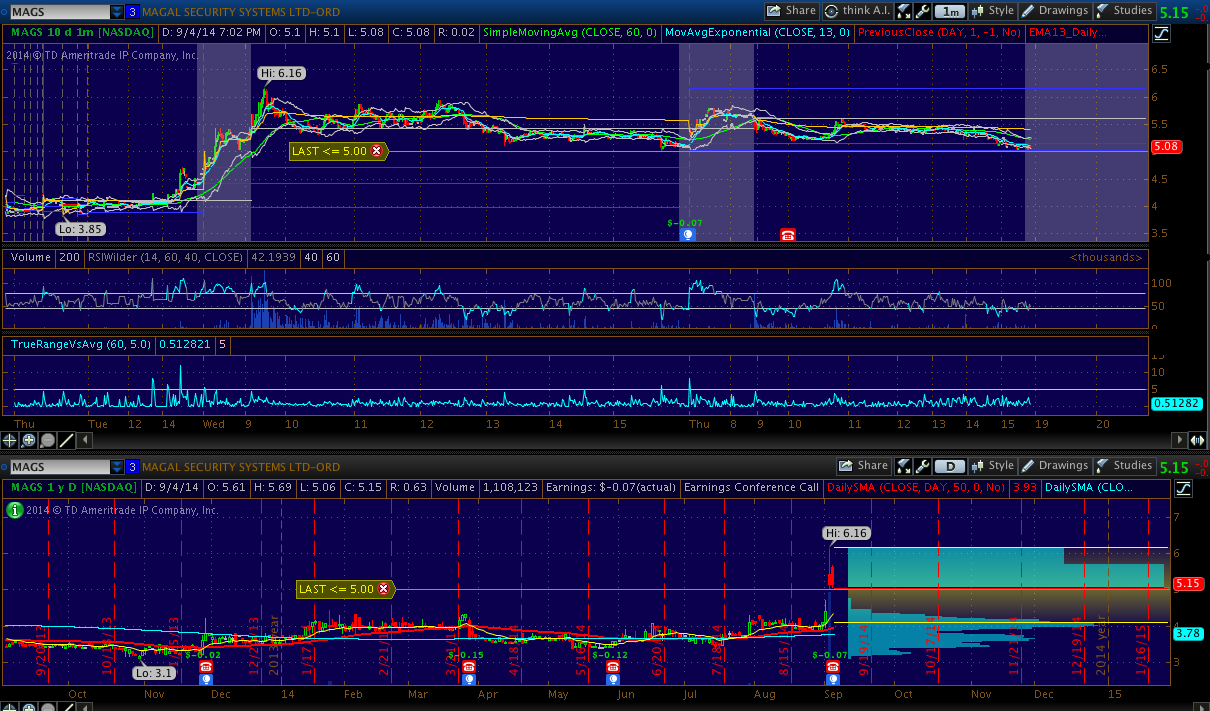1210x711 pixels.
Task: Open the lower MAGS symbol dropdown arrow
Action: click(x=117, y=467)
